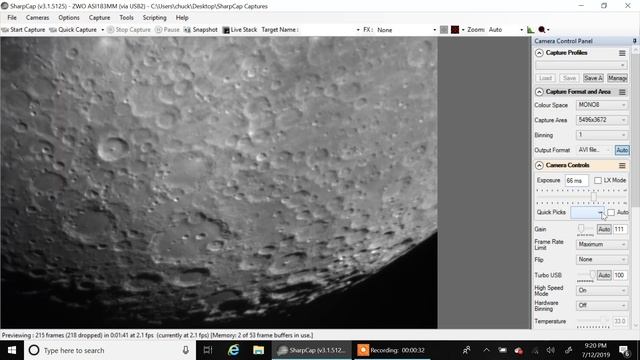Open the Options menu

click(x=69, y=18)
